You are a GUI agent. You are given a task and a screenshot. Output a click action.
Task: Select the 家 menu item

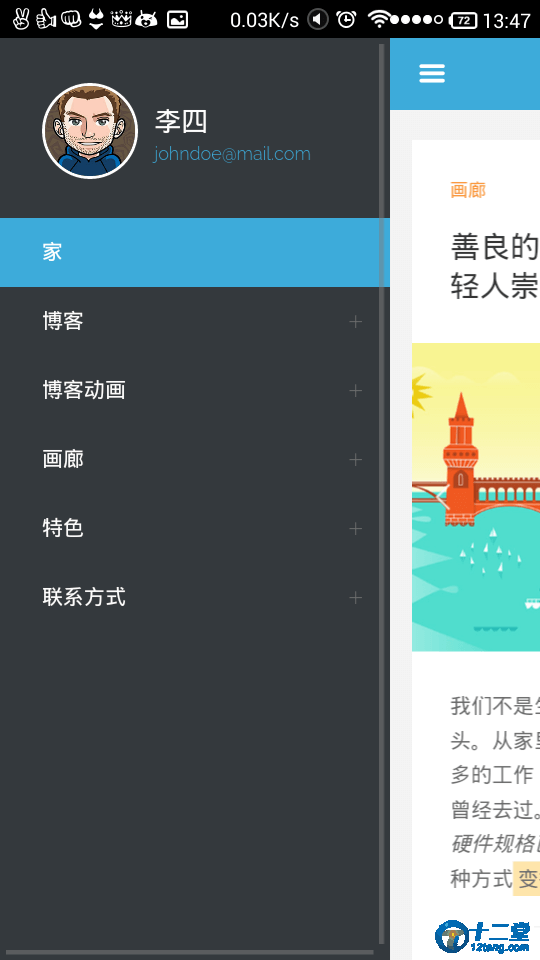click(x=195, y=252)
